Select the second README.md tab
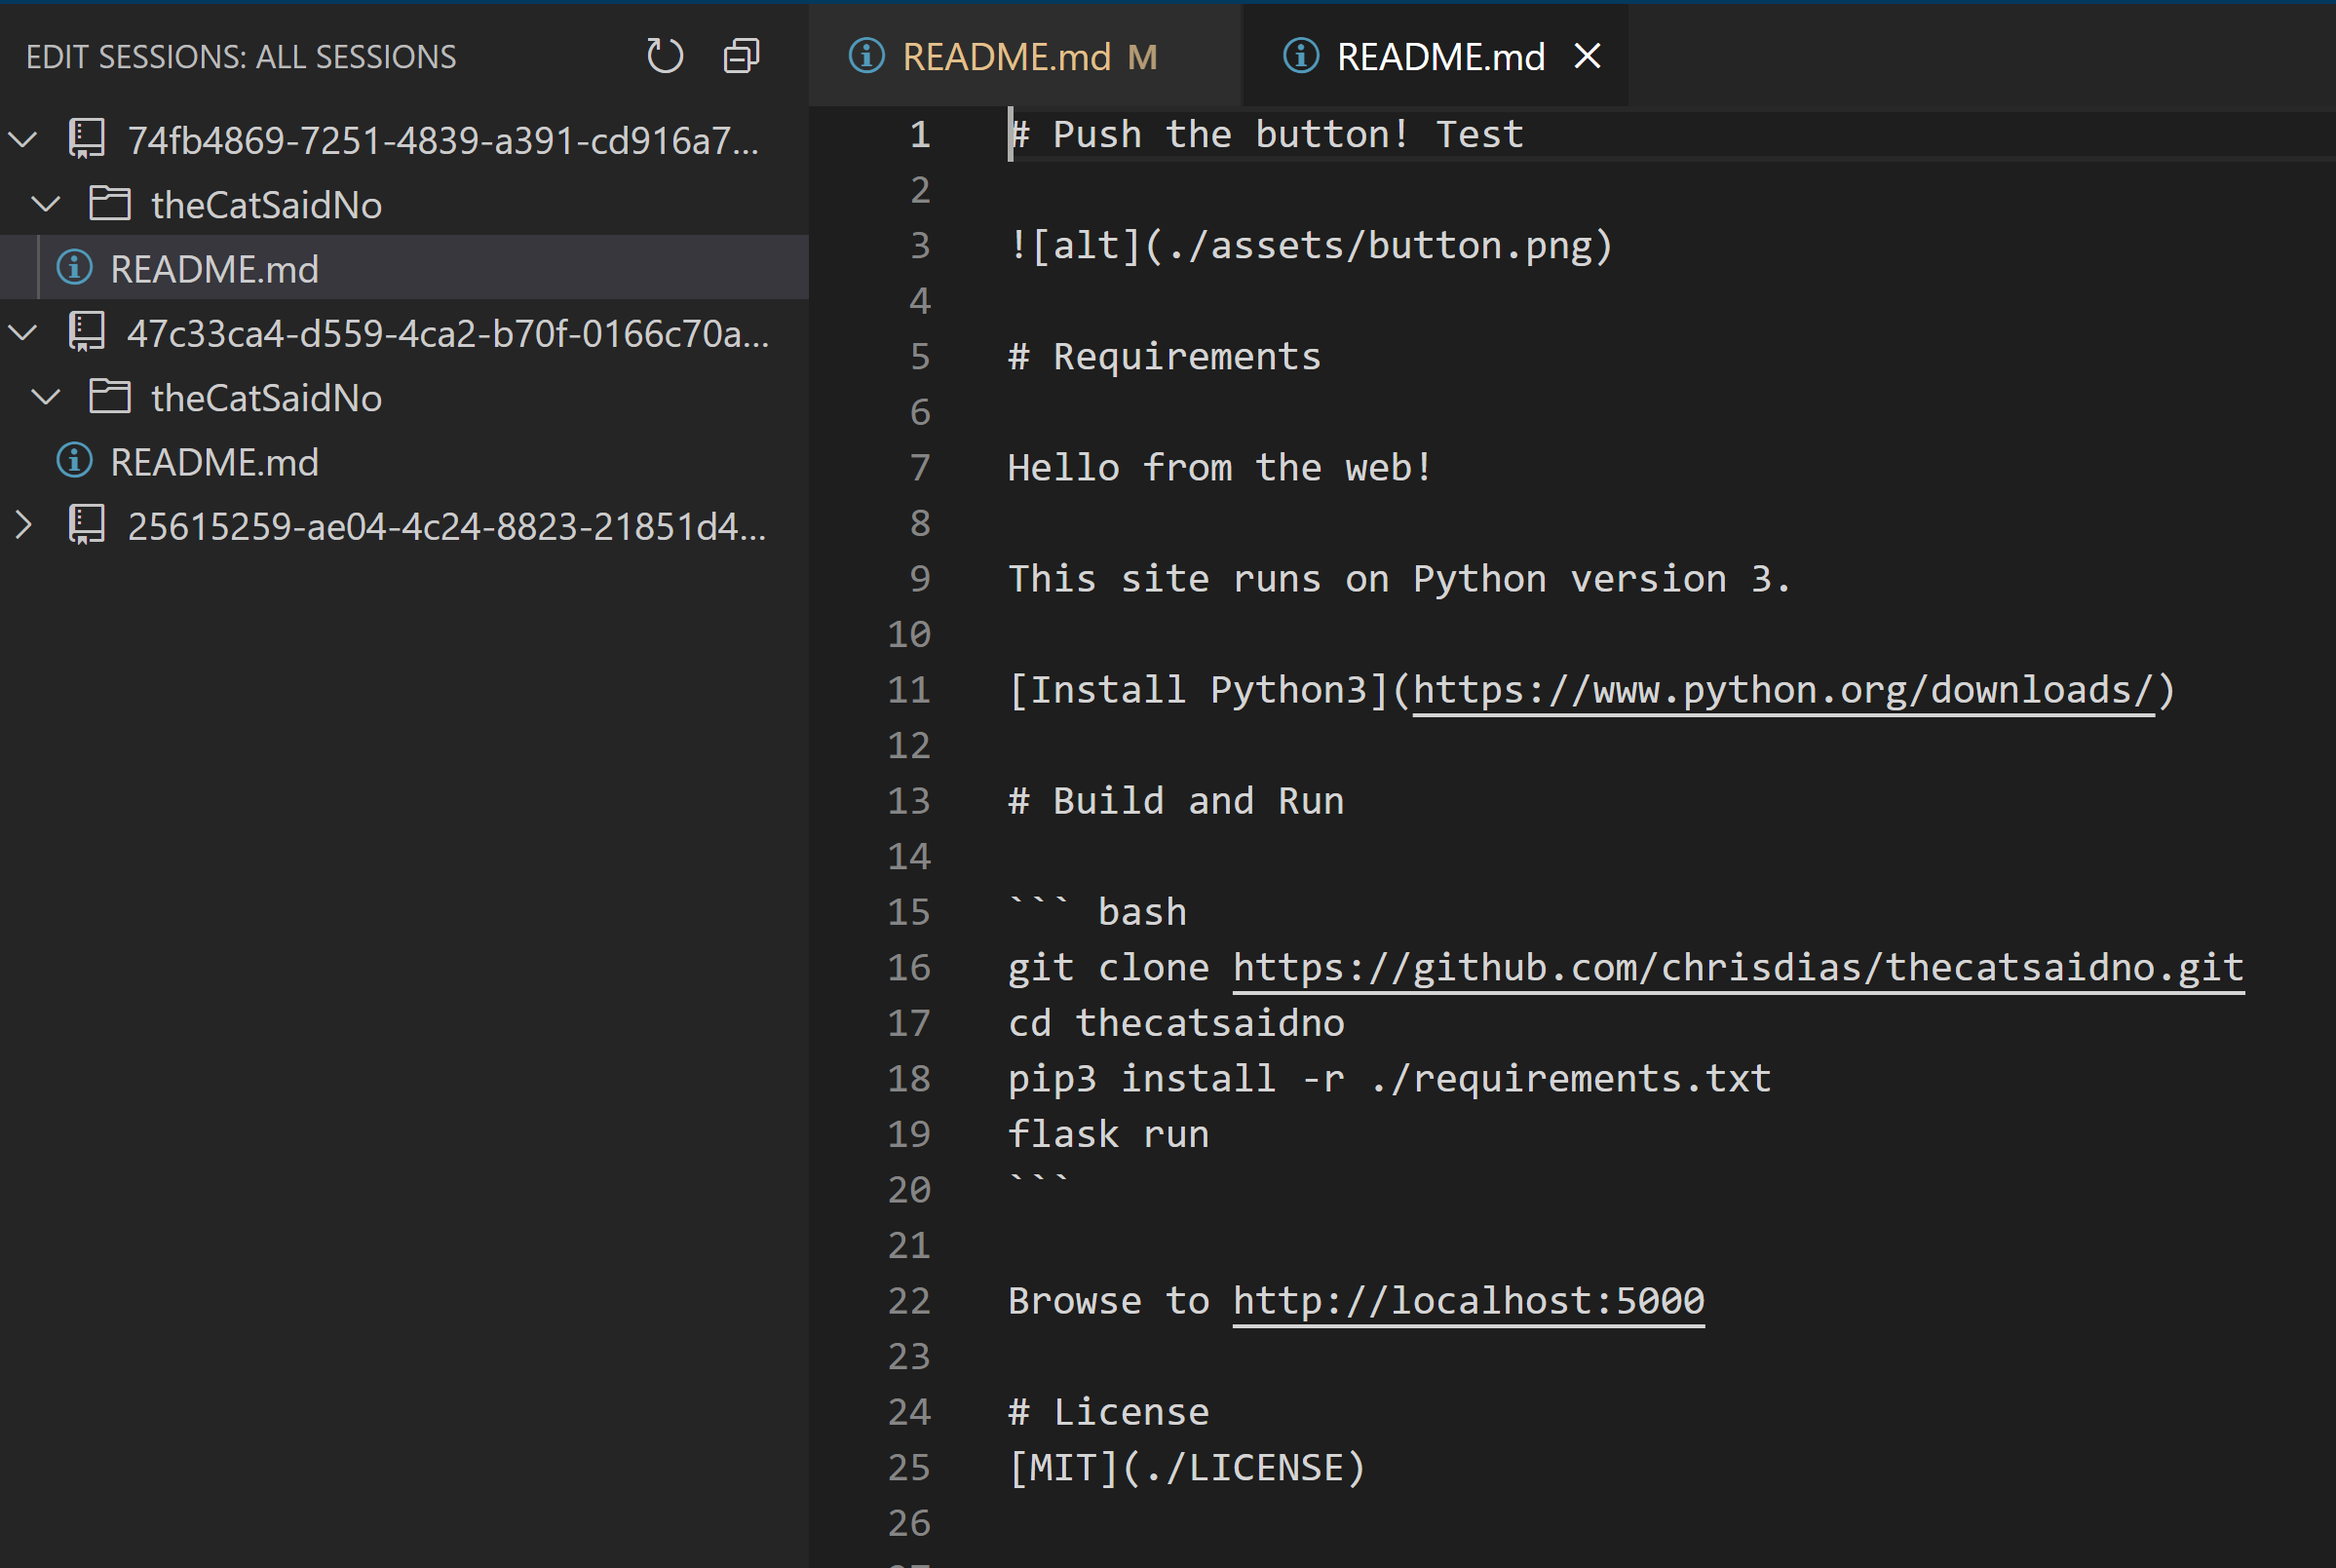The height and width of the screenshot is (1568, 2336). coord(1440,56)
